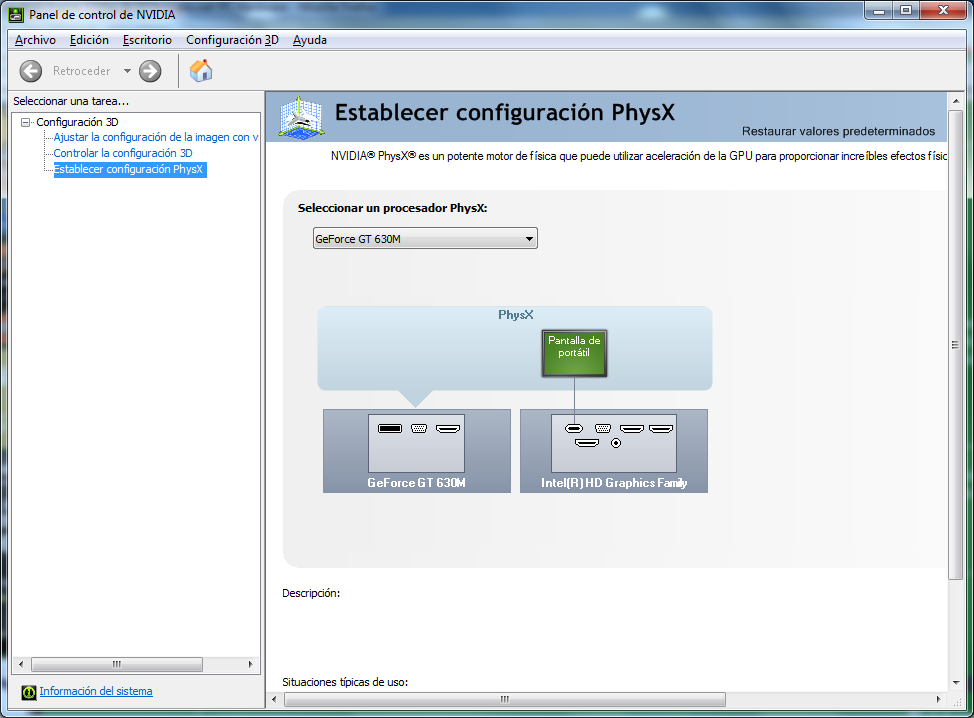The height and width of the screenshot is (718, 974).
Task: Click the Seleccionar un procesador PhysX label
Action: click(393, 208)
